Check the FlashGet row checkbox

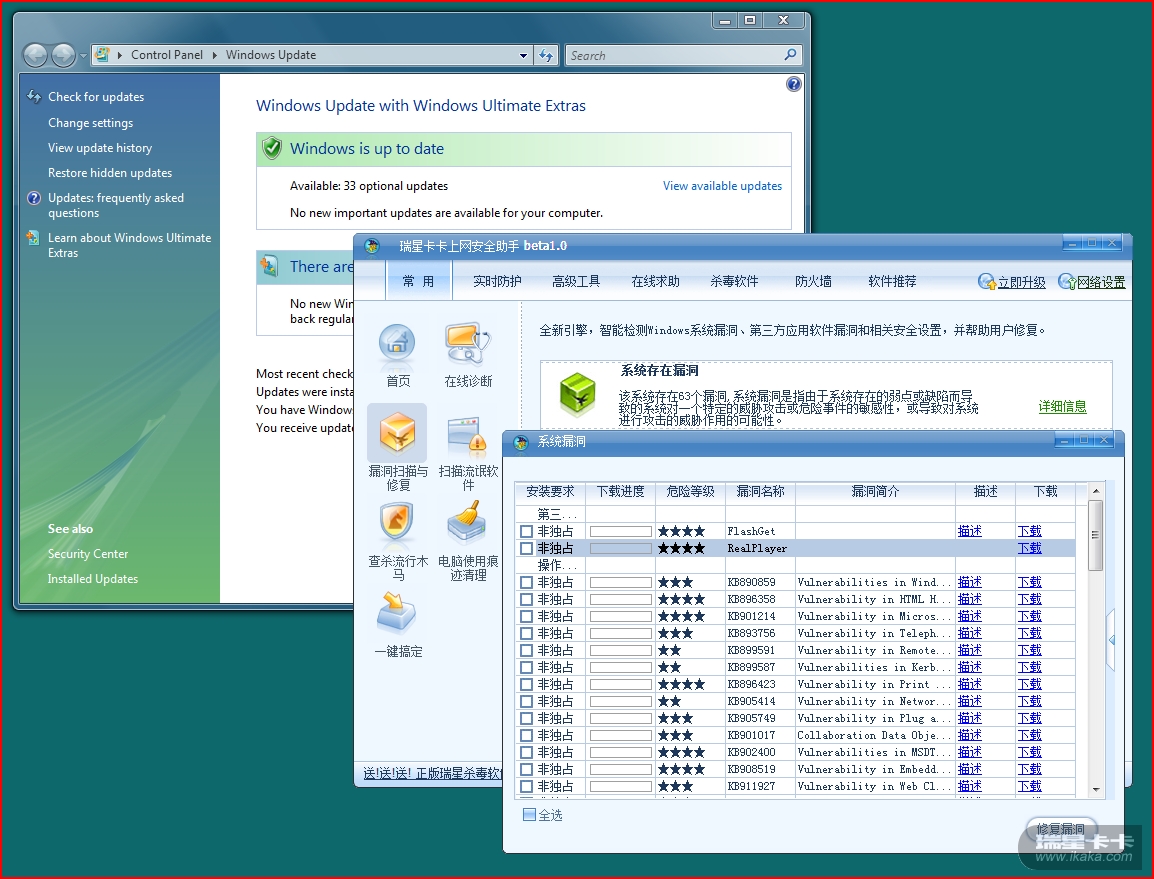[x=526, y=532]
